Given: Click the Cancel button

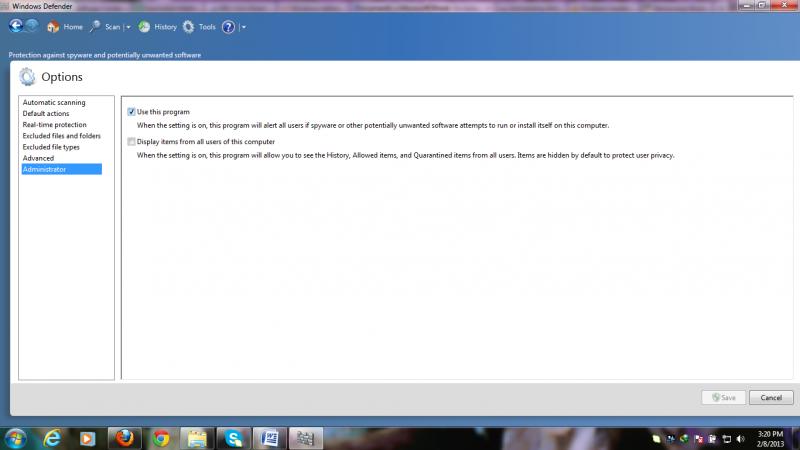Looking at the screenshot, I should click(771, 397).
